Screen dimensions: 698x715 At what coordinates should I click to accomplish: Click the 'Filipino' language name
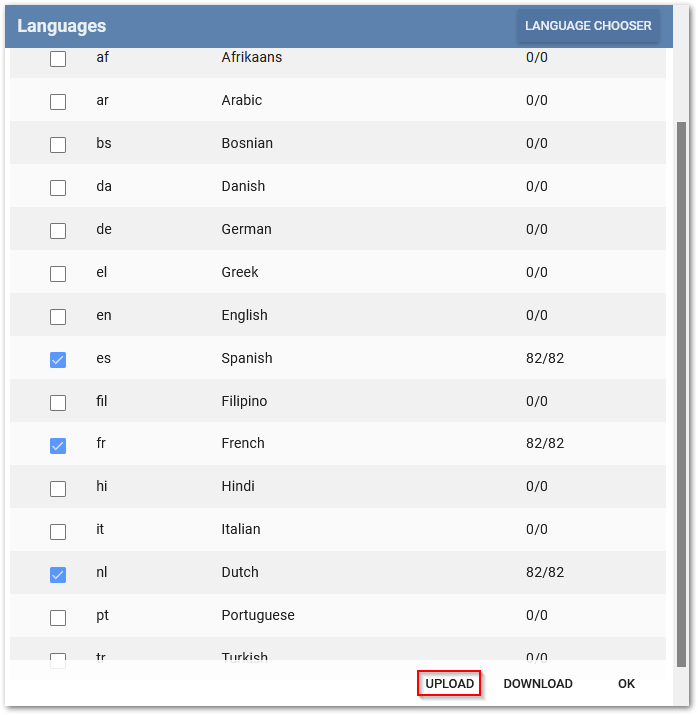(x=244, y=401)
